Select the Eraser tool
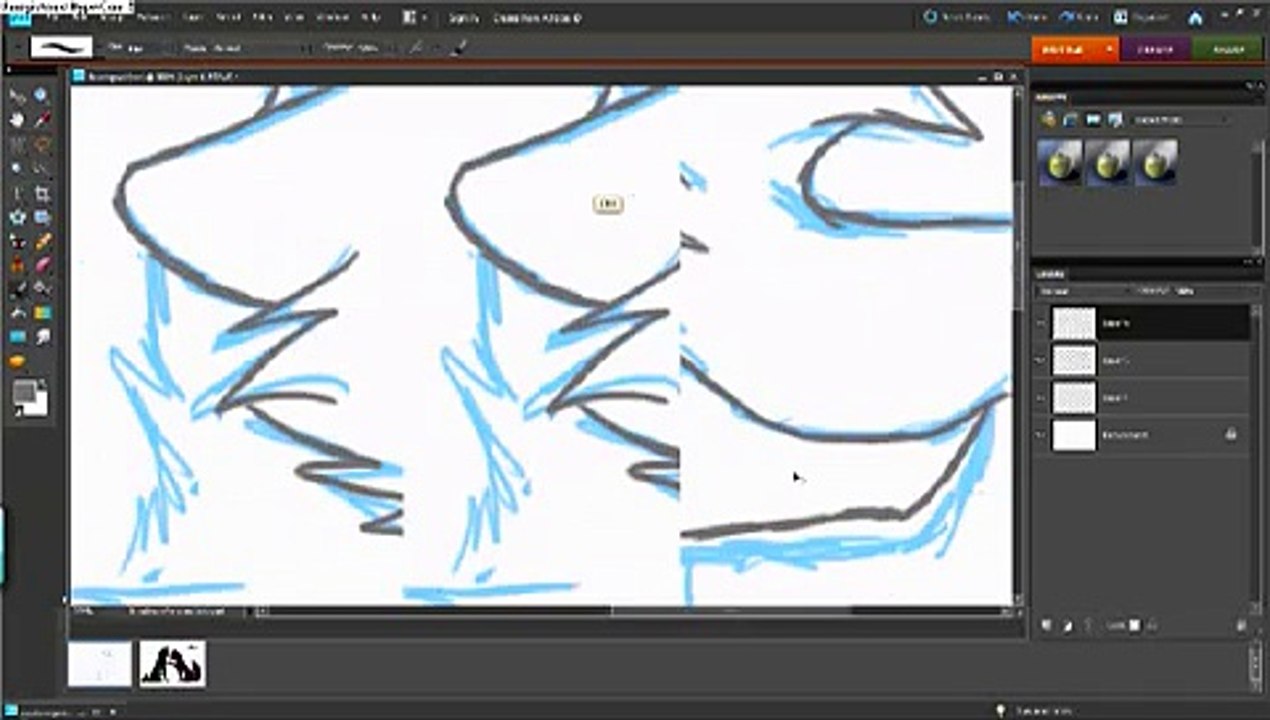The height and width of the screenshot is (720, 1270). 41,267
